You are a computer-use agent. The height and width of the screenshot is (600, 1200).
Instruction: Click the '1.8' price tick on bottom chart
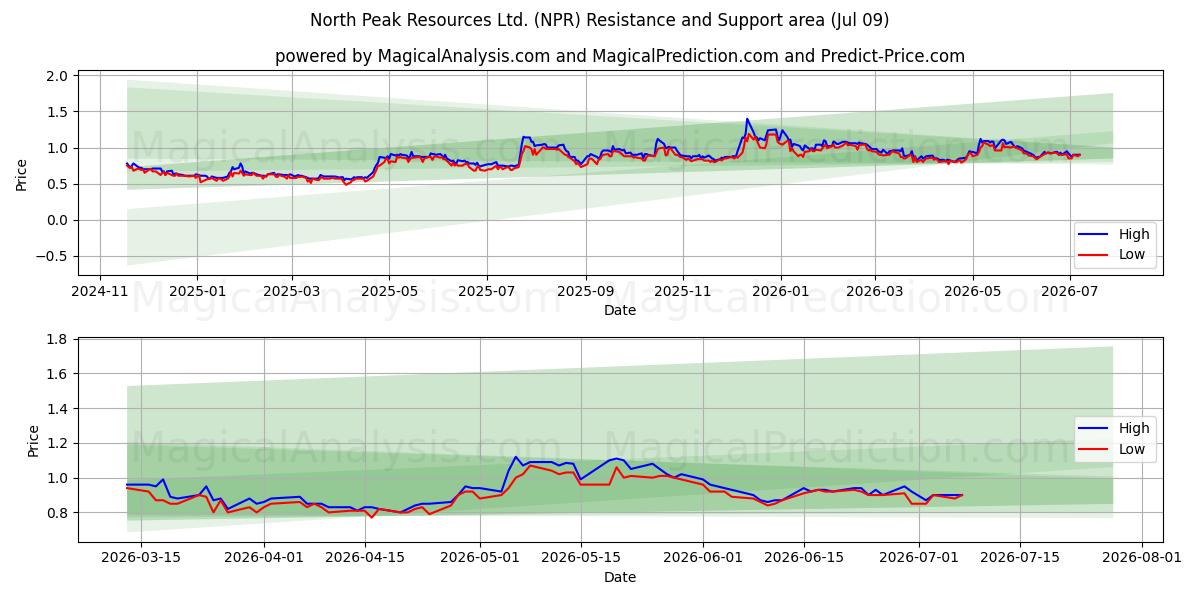[58, 340]
